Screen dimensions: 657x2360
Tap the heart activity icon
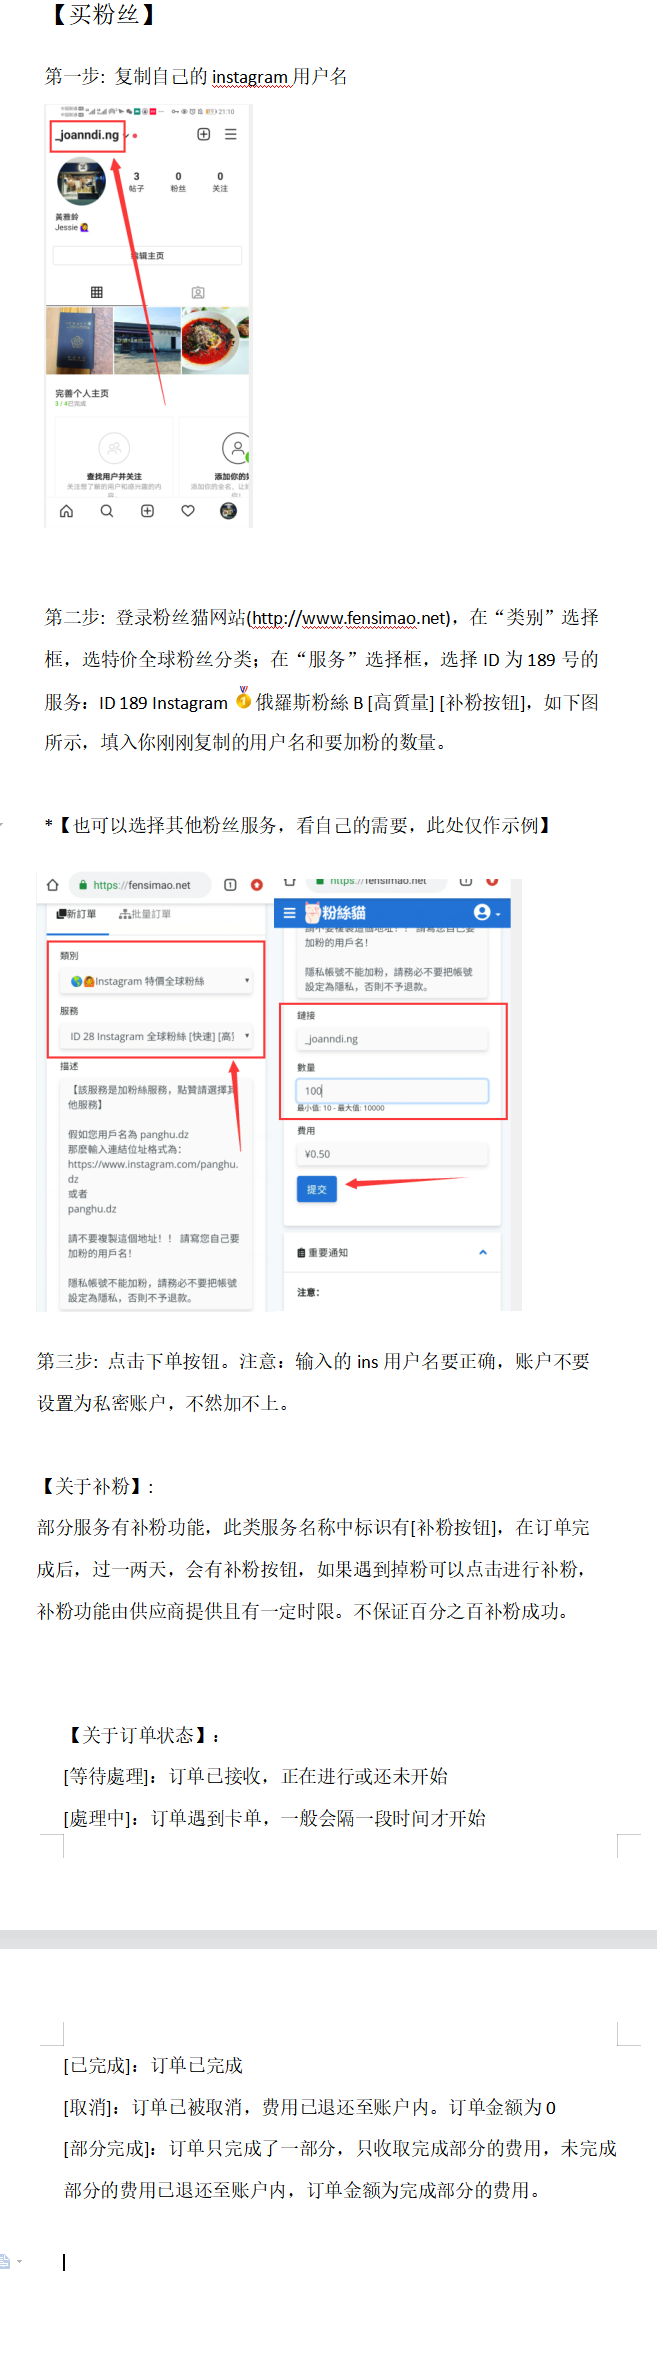click(x=188, y=511)
